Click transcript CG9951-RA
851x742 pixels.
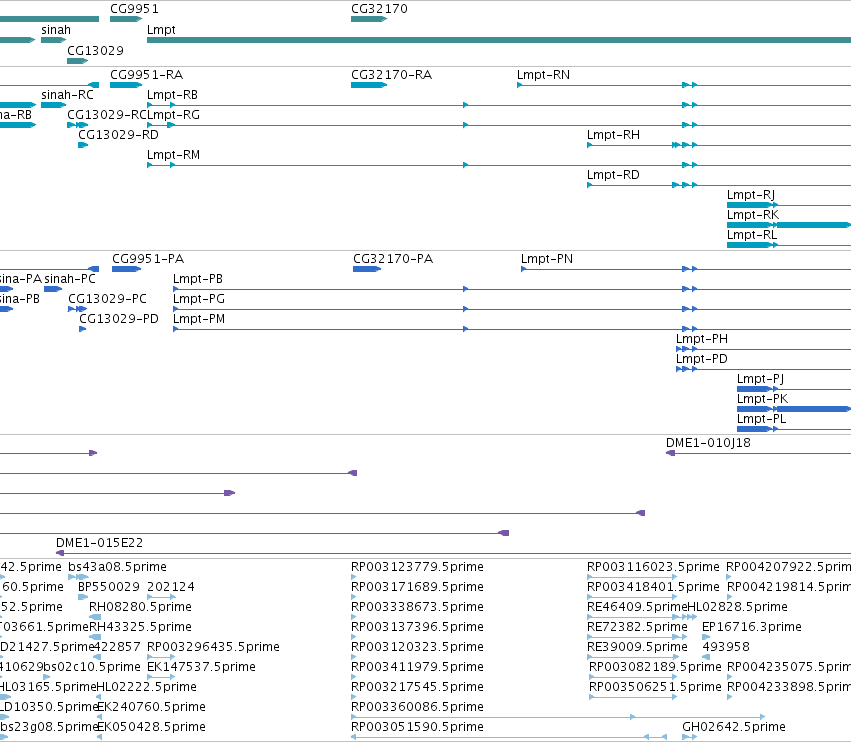point(126,85)
